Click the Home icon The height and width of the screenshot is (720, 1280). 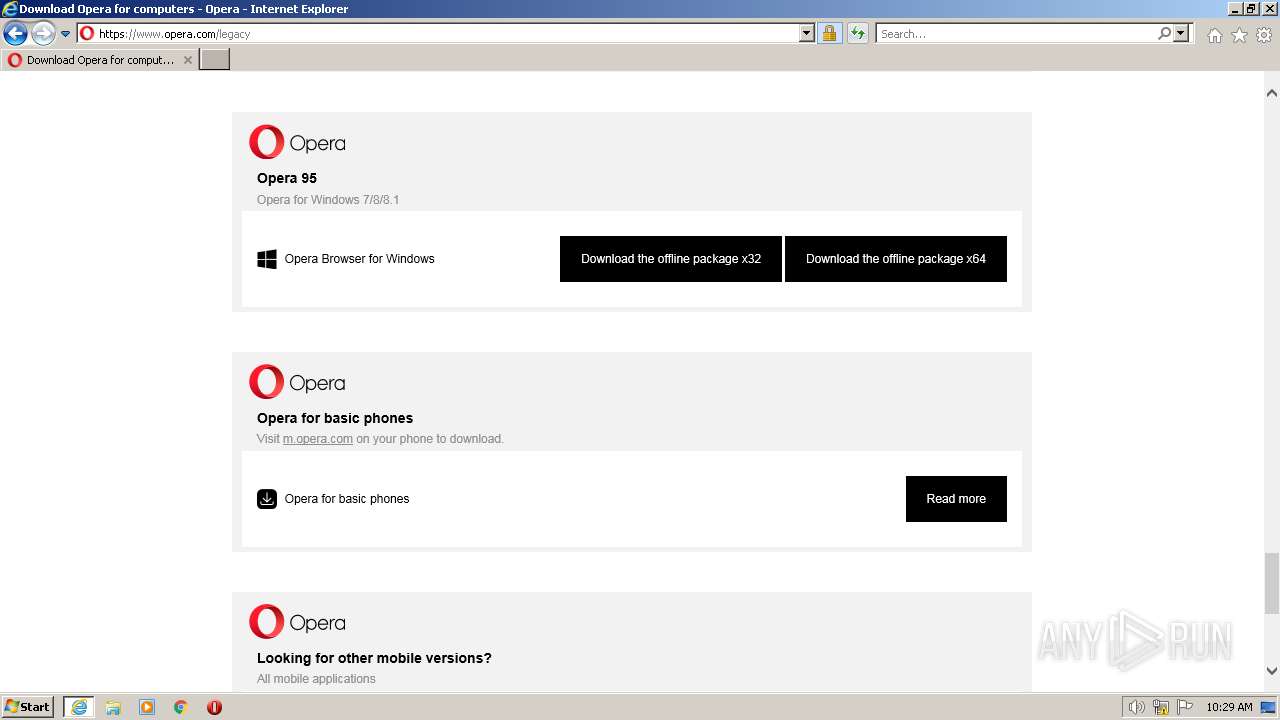[1214, 35]
